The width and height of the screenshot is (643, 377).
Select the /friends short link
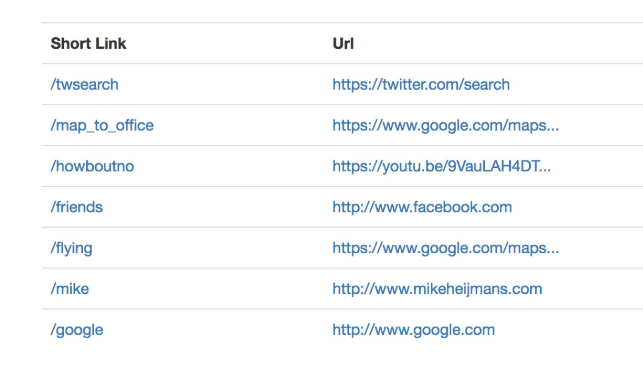click(x=77, y=207)
